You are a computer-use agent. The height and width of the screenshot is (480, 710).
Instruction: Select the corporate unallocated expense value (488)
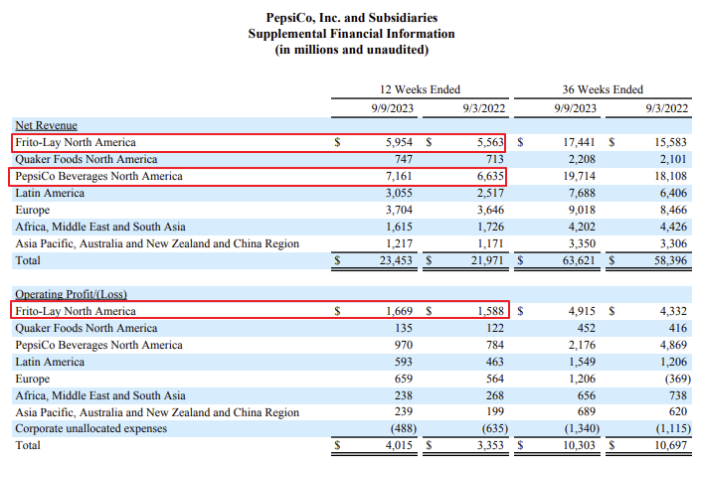[403, 428]
